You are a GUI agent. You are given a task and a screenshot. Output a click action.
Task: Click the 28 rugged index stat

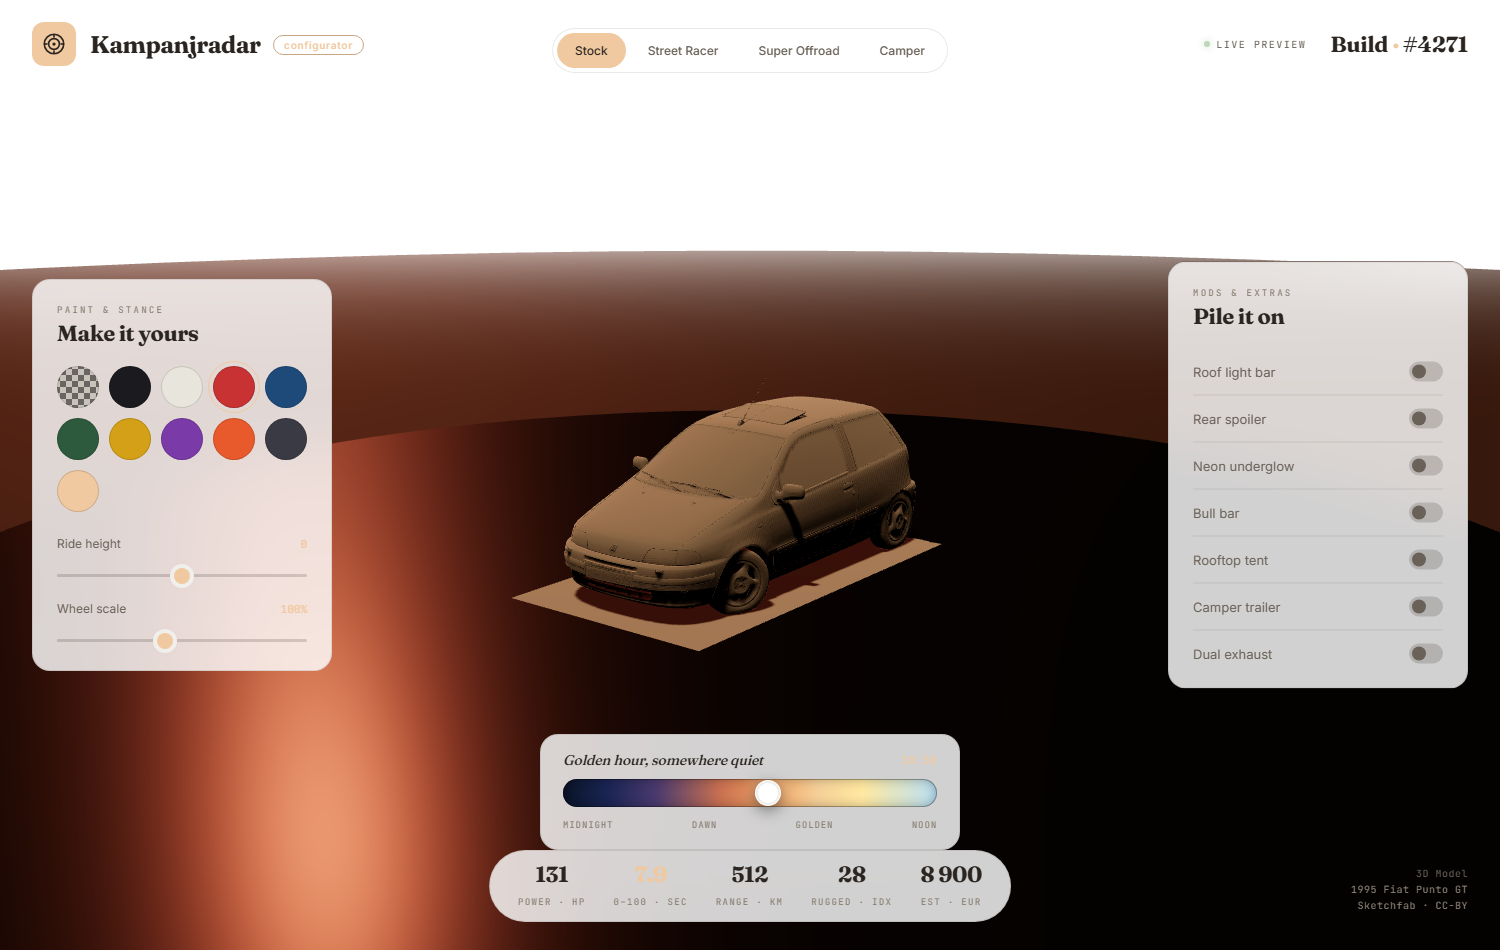tap(851, 885)
